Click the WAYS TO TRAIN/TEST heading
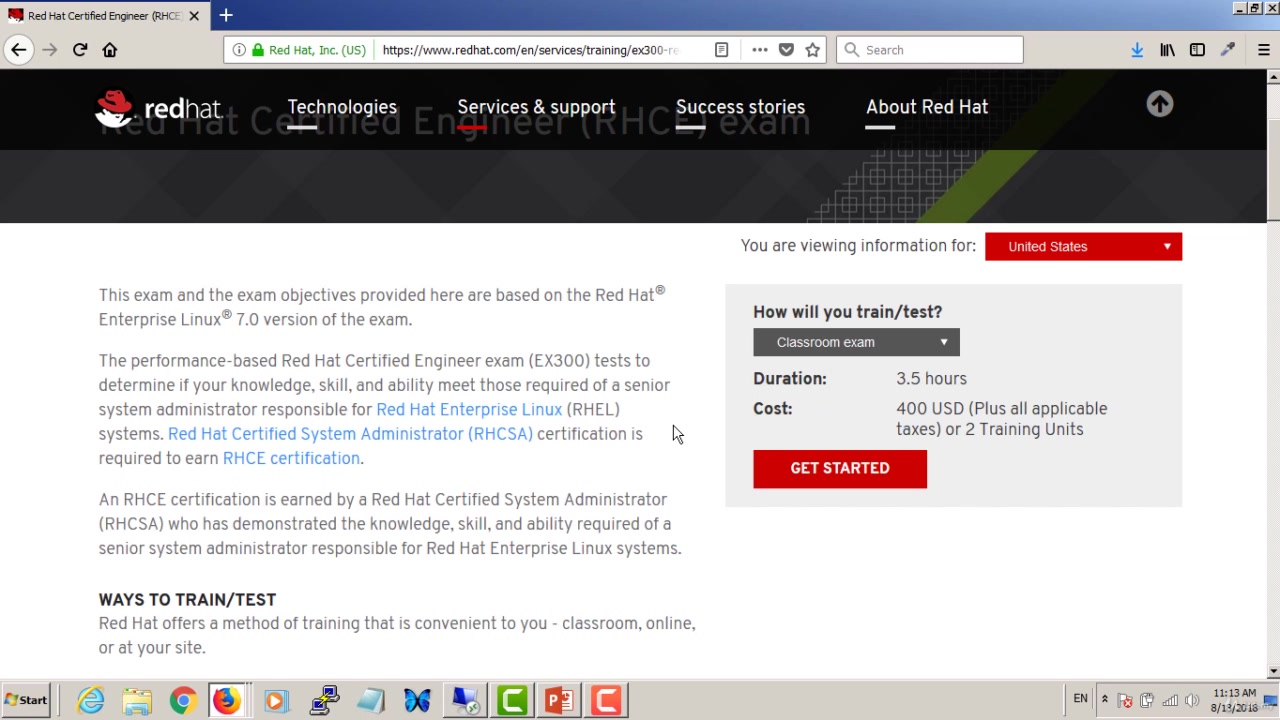 (187, 599)
